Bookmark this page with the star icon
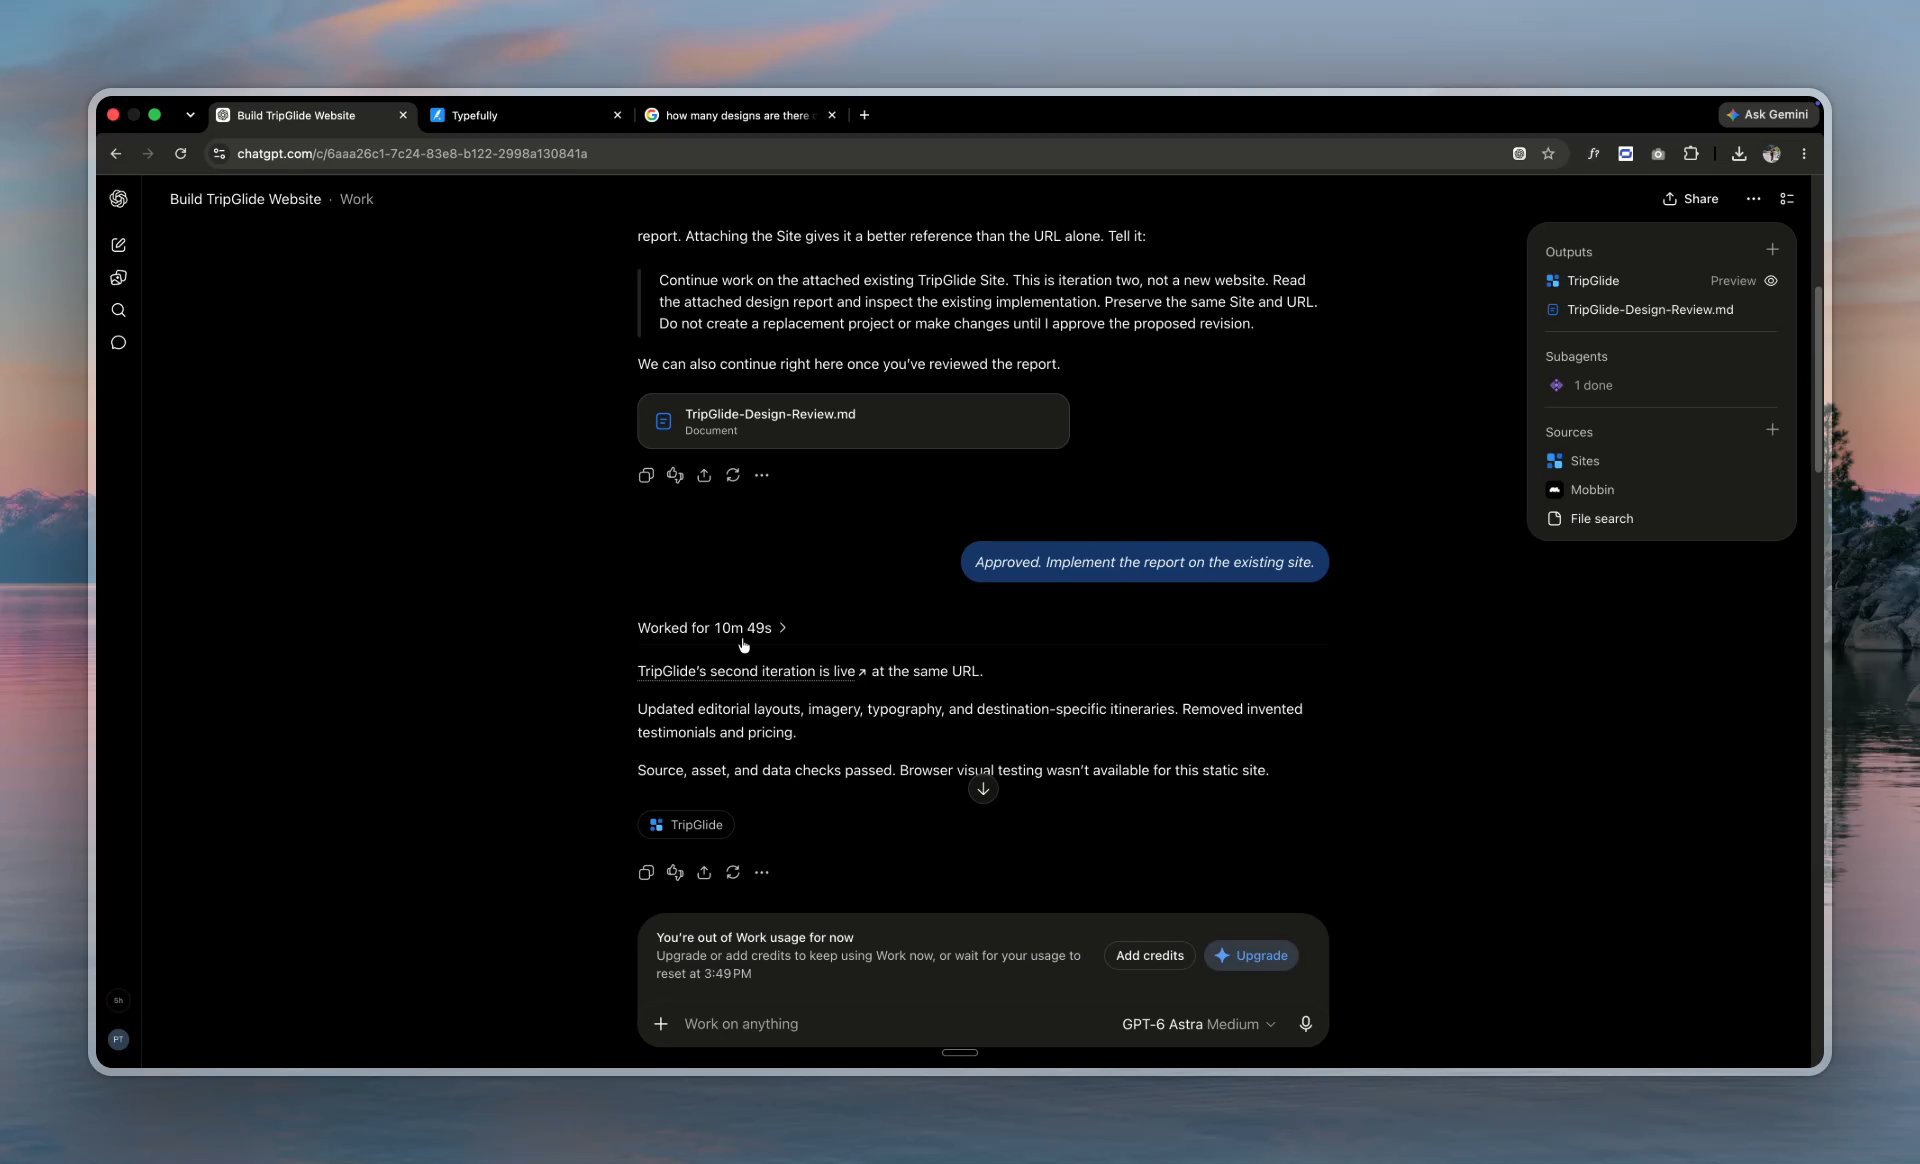Viewport: 1920px width, 1164px height. pos(1548,154)
